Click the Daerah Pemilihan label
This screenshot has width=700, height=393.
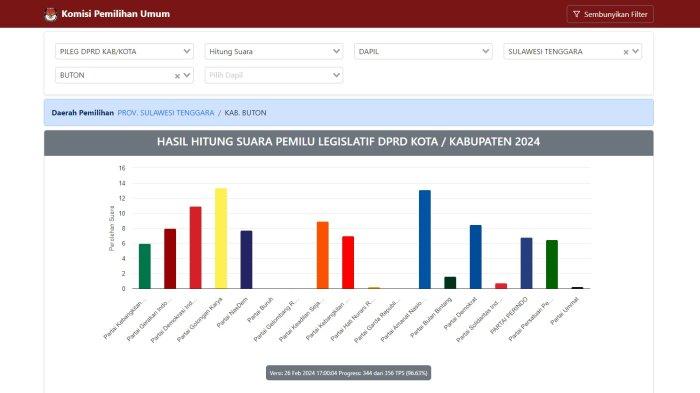point(83,113)
